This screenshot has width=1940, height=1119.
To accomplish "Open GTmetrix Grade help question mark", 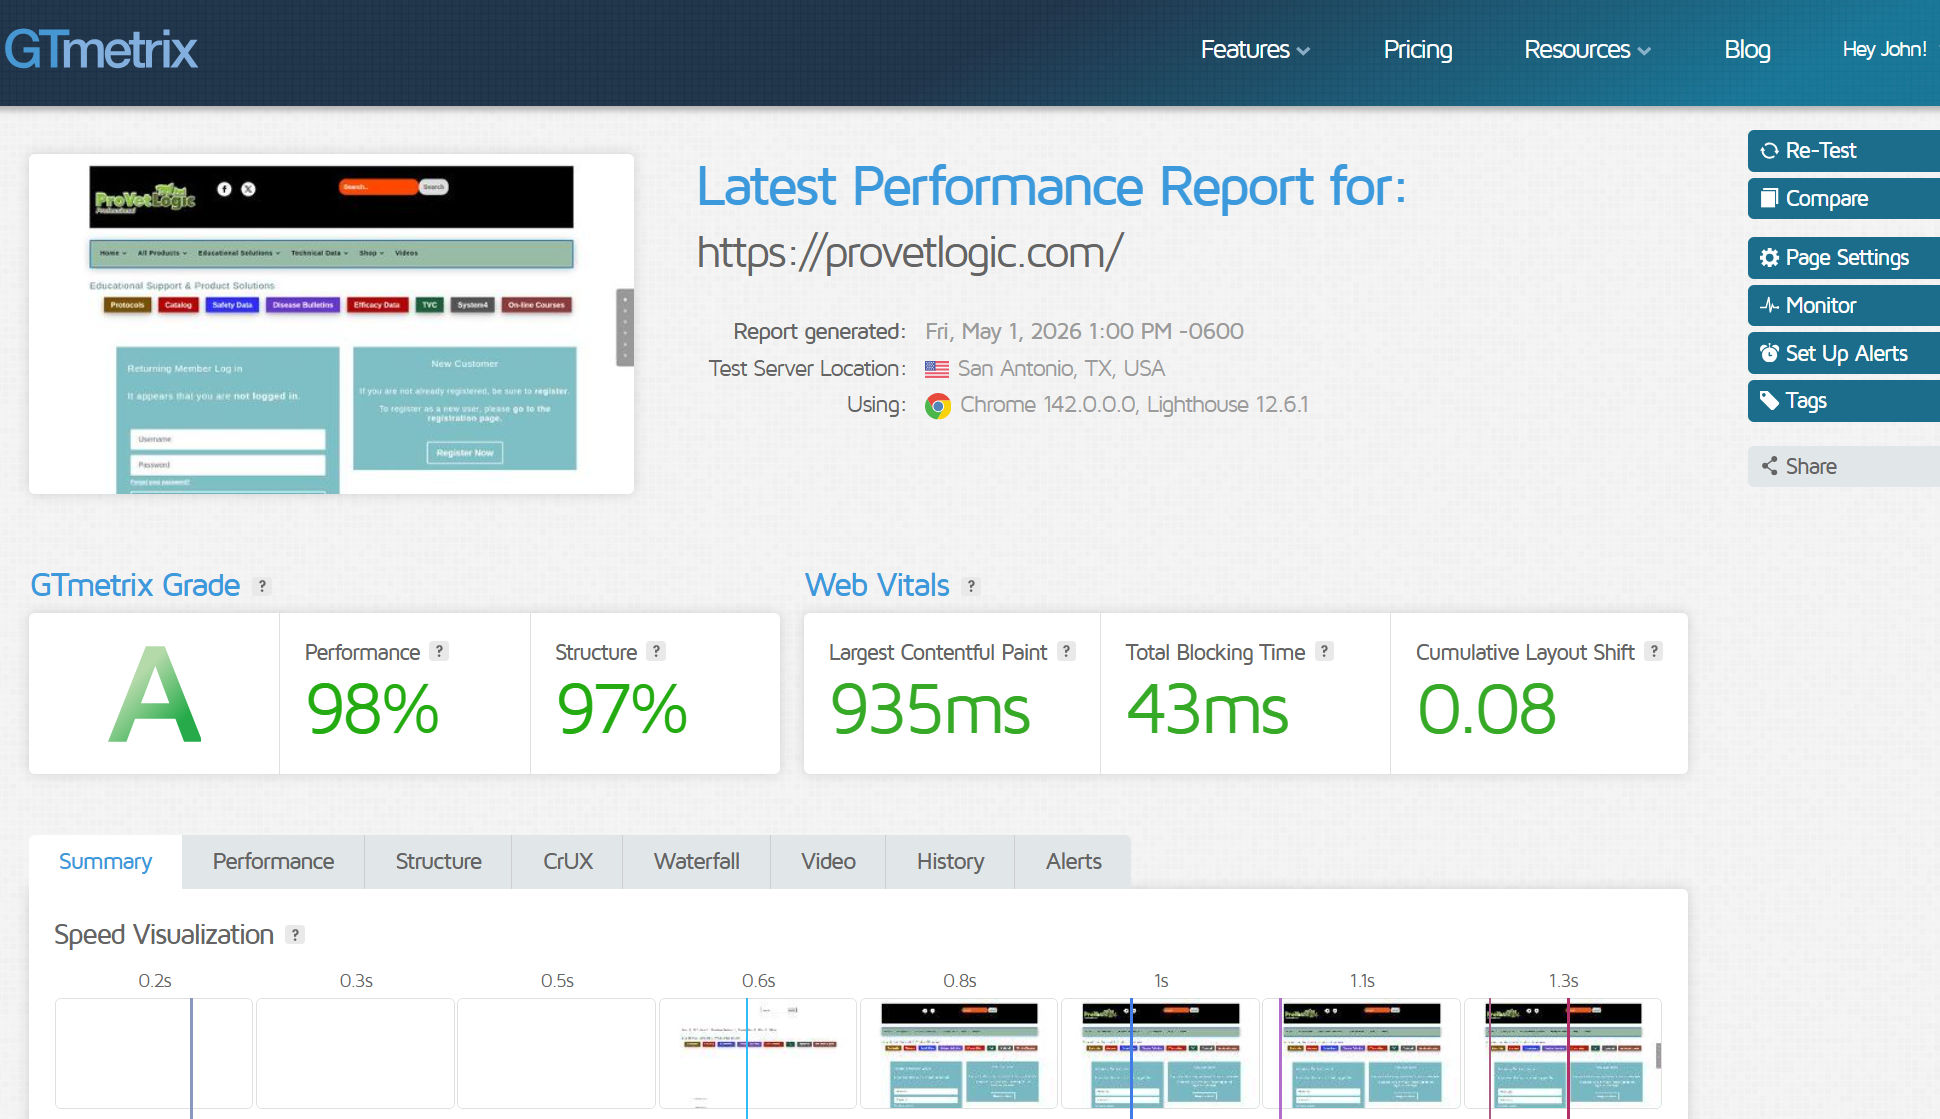I will (x=262, y=586).
